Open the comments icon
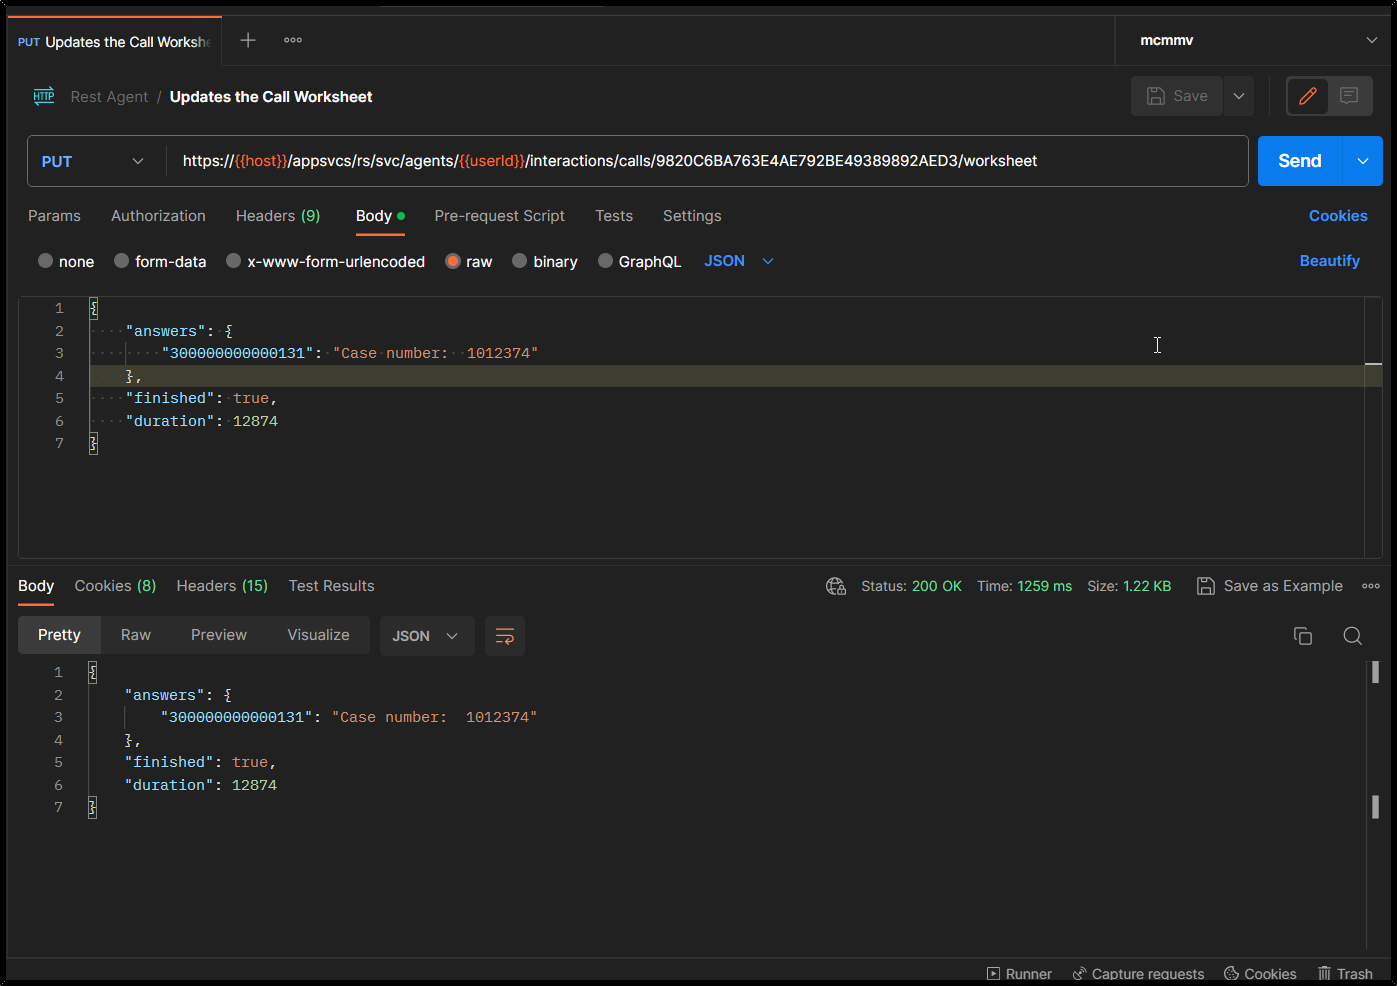1397x986 pixels. pyautogui.click(x=1349, y=96)
